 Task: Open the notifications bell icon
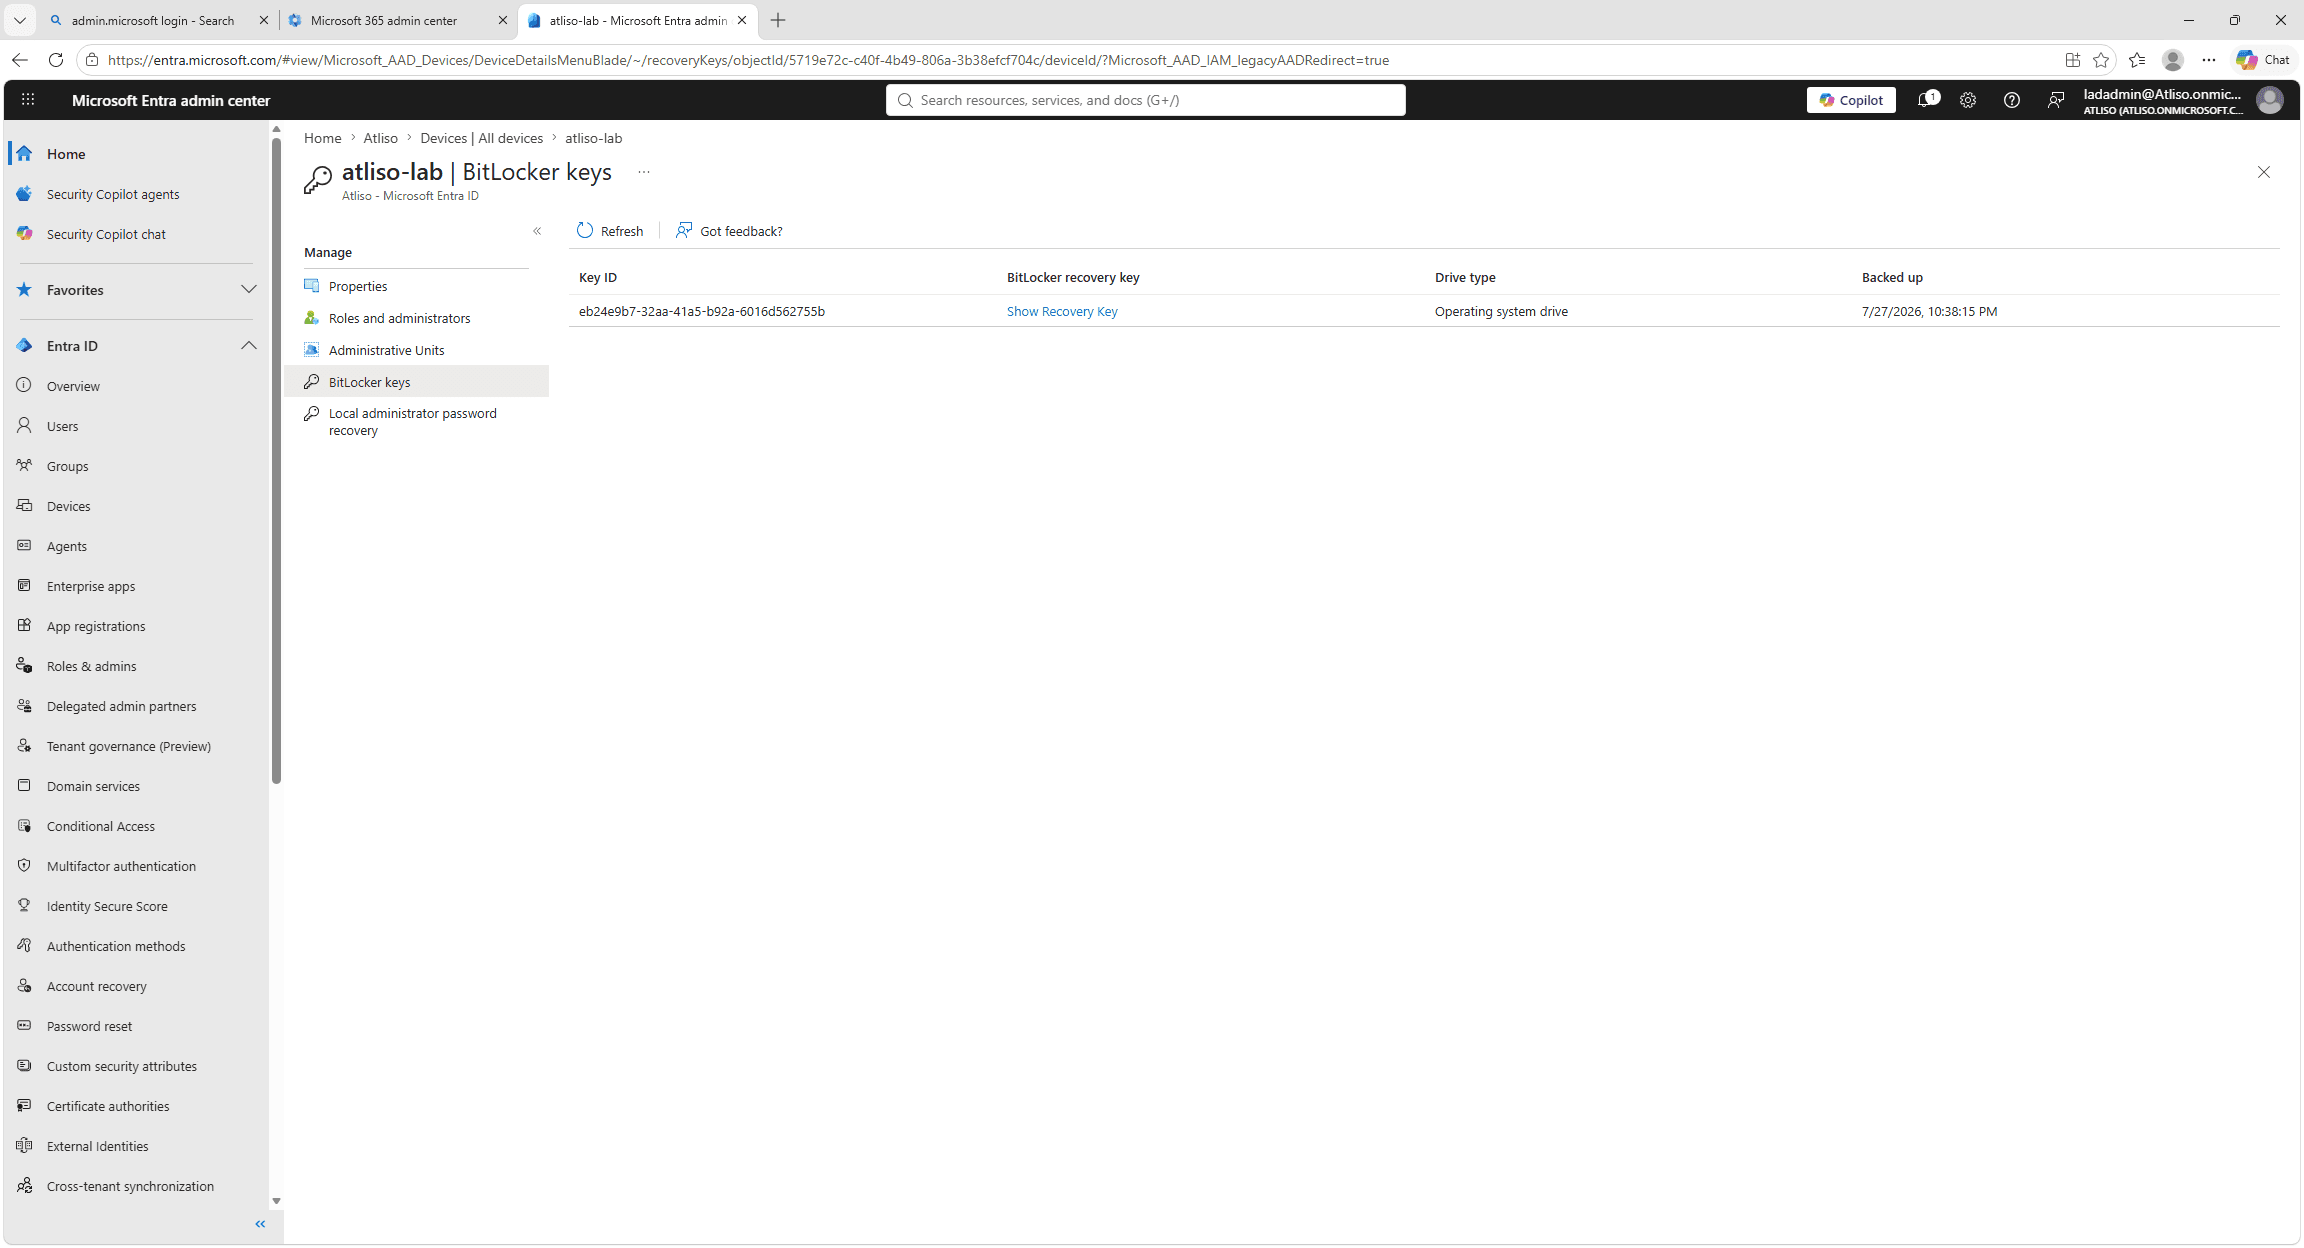pyautogui.click(x=1926, y=100)
